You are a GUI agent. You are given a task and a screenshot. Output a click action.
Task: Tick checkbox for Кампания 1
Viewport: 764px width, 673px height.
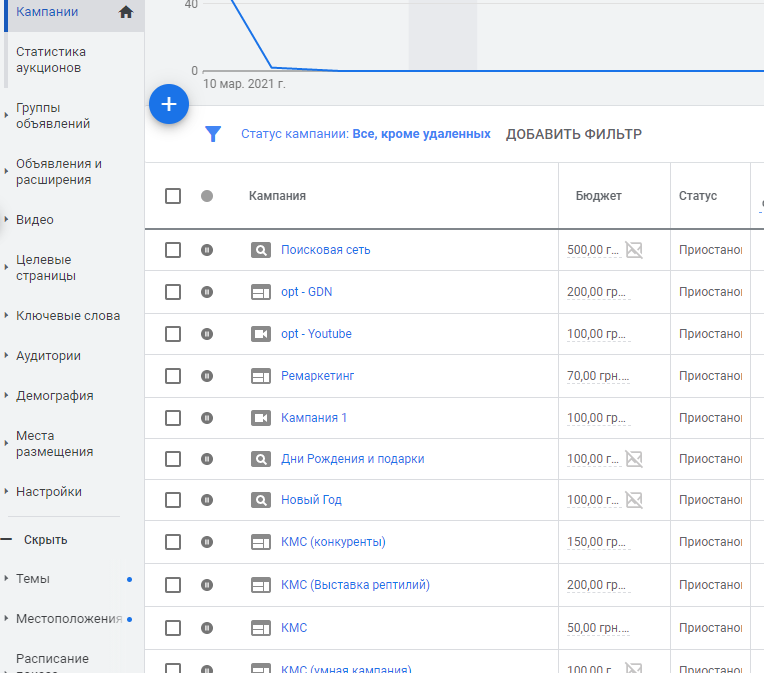point(173,418)
